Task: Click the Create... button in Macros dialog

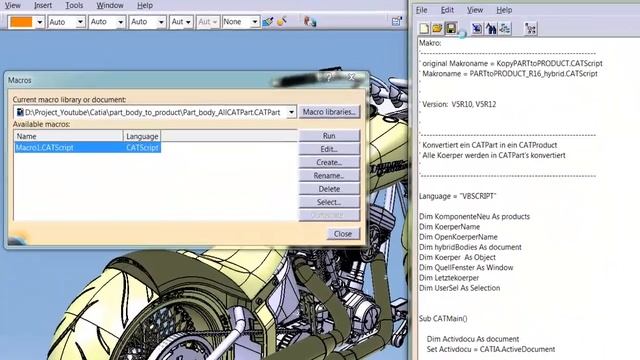Action: point(329,162)
